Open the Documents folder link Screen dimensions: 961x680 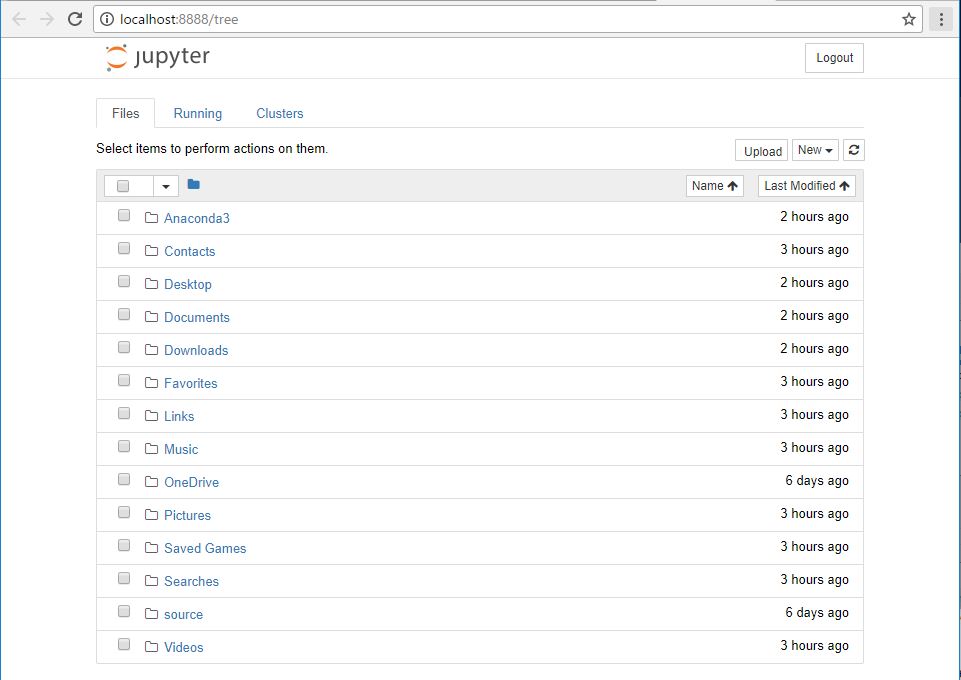click(197, 317)
